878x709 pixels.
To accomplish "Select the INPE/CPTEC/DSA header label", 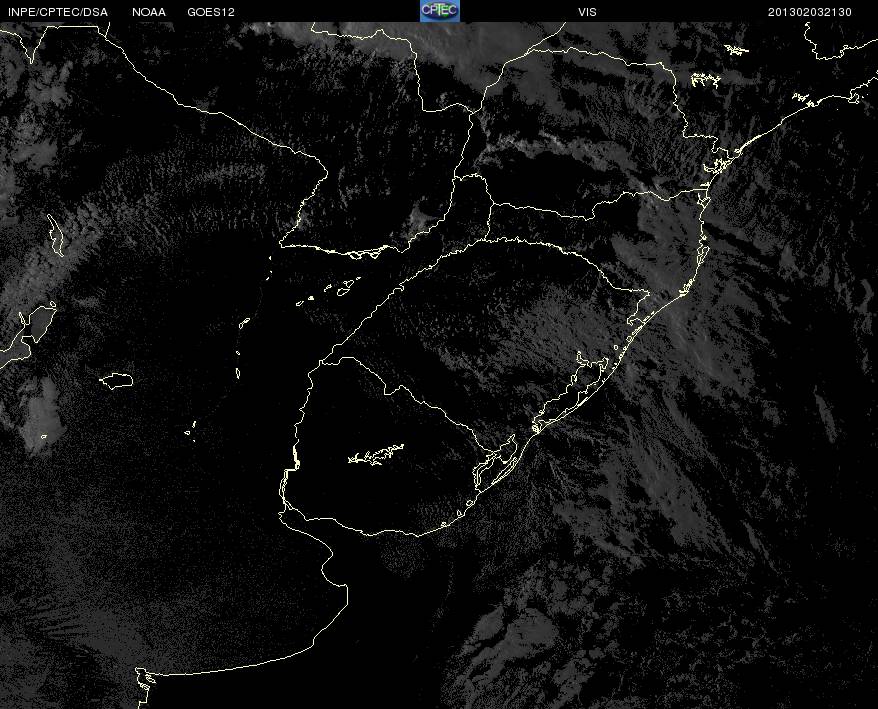I will pyautogui.click(x=58, y=12).
